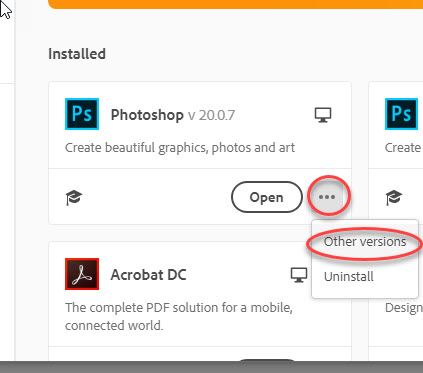The image size is (423, 373).
Task: Click the partially visible Ps icon on the right card
Action: (x=401, y=114)
